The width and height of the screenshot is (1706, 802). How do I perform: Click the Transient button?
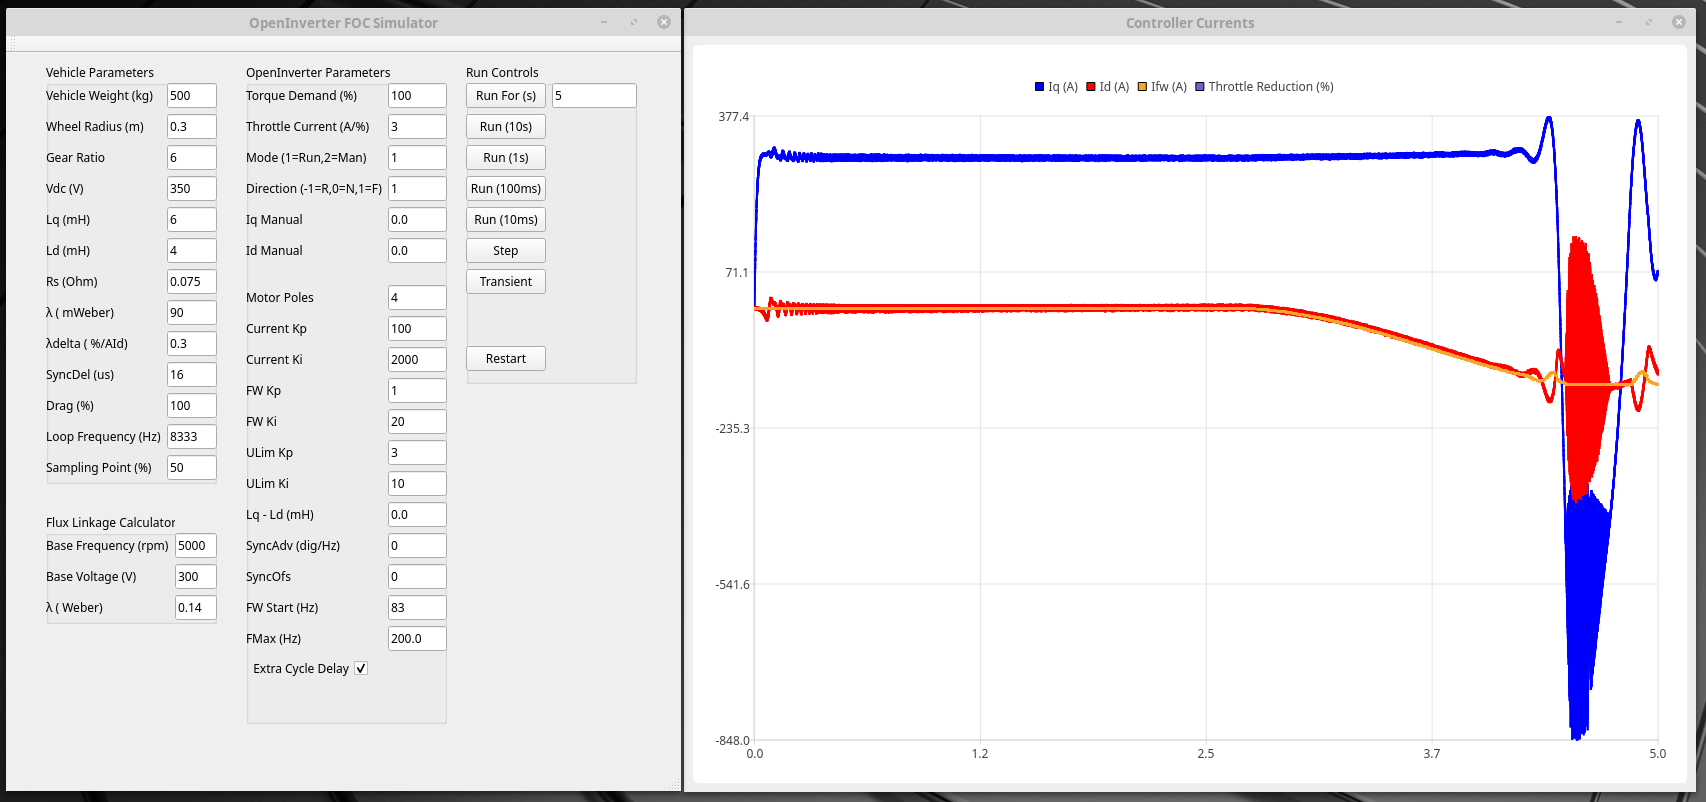pyautogui.click(x=505, y=282)
